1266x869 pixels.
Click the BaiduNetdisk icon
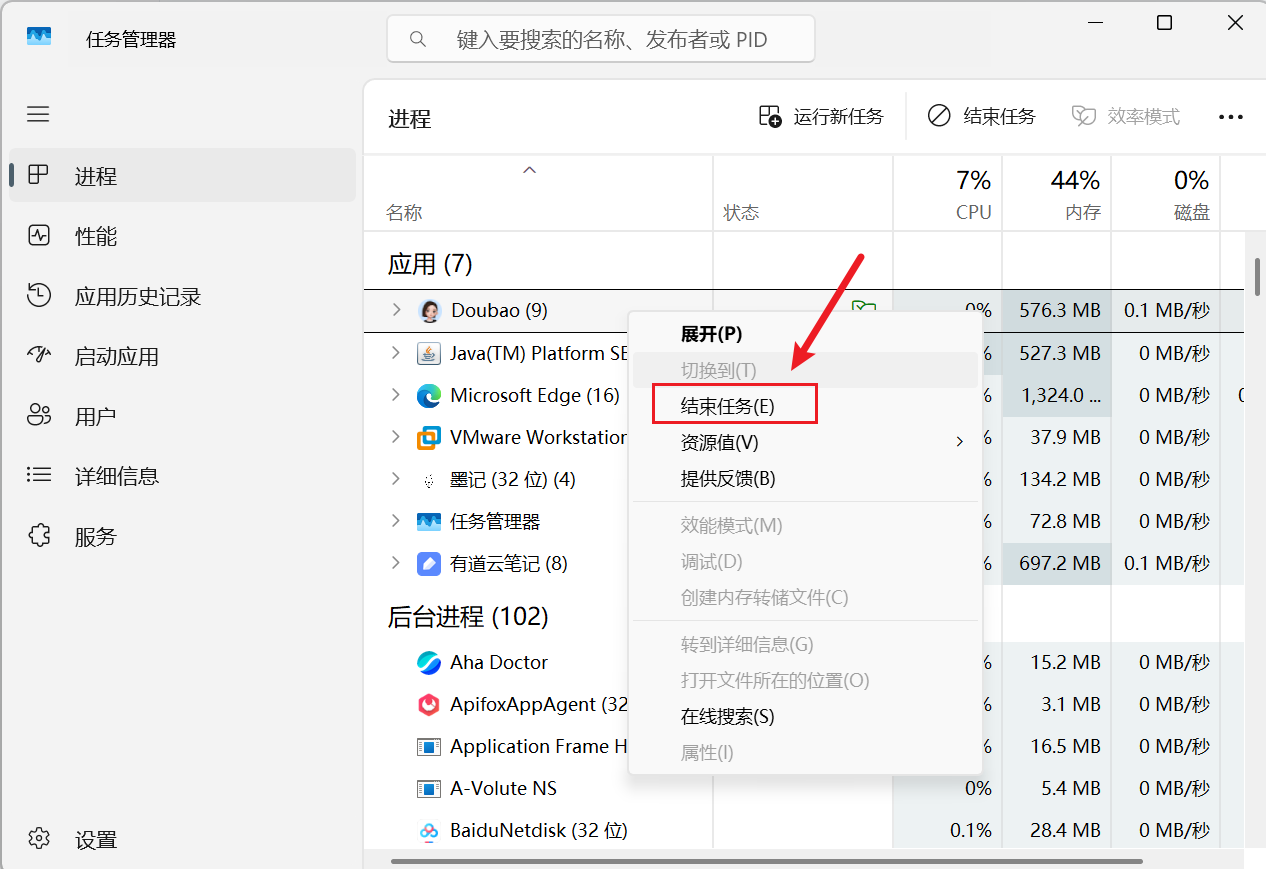point(429,830)
